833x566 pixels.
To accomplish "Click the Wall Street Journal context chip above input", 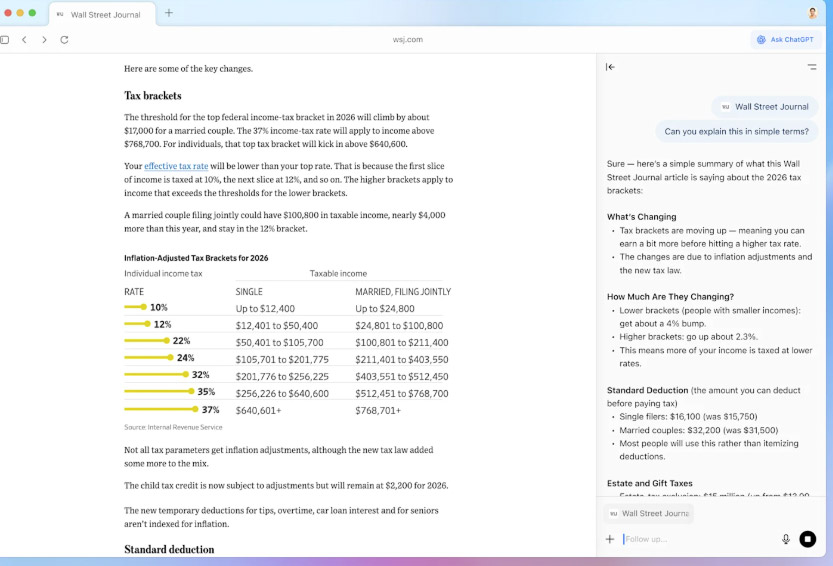I will pos(649,513).
